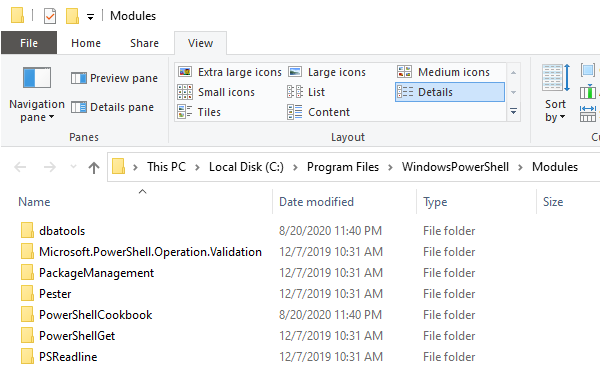Enable the Details pane
This screenshot has width=600, height=388.
click(112, 107)
